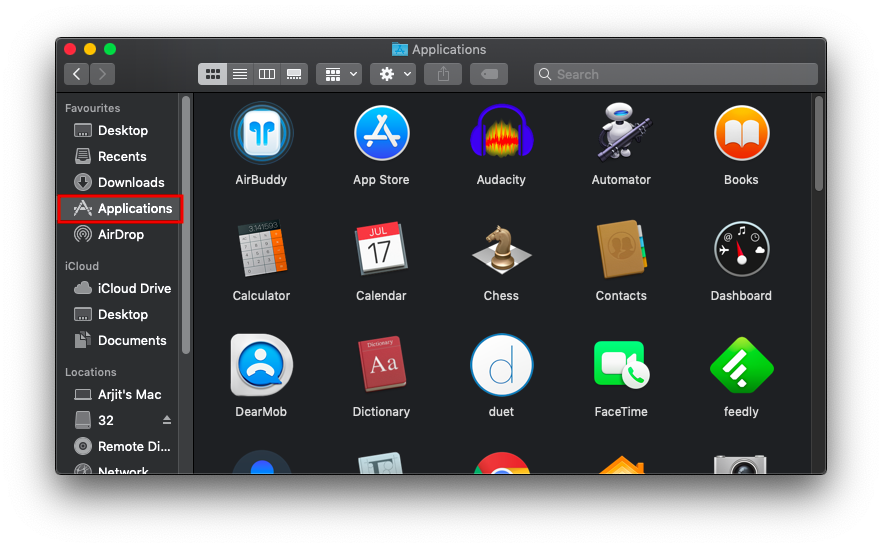This screenshot has height=548, width=882.
Task: Open Remote Disc in the sidebar
Action: tap(119, 447)
